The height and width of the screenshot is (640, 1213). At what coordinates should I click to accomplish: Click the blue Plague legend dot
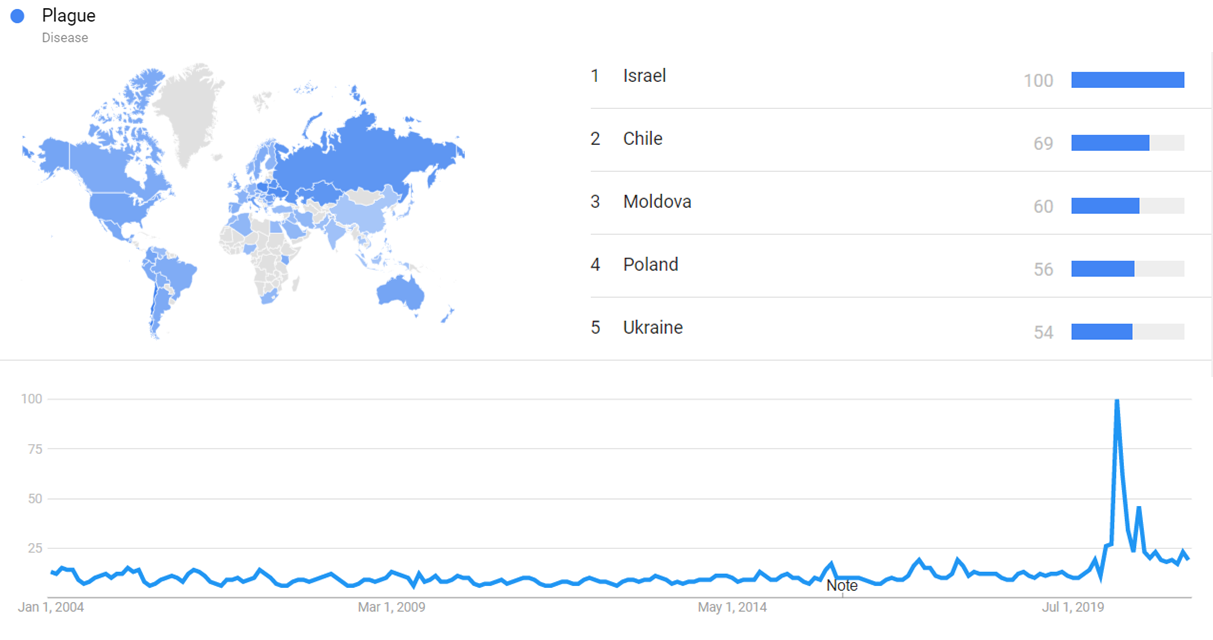pos(17,16)
